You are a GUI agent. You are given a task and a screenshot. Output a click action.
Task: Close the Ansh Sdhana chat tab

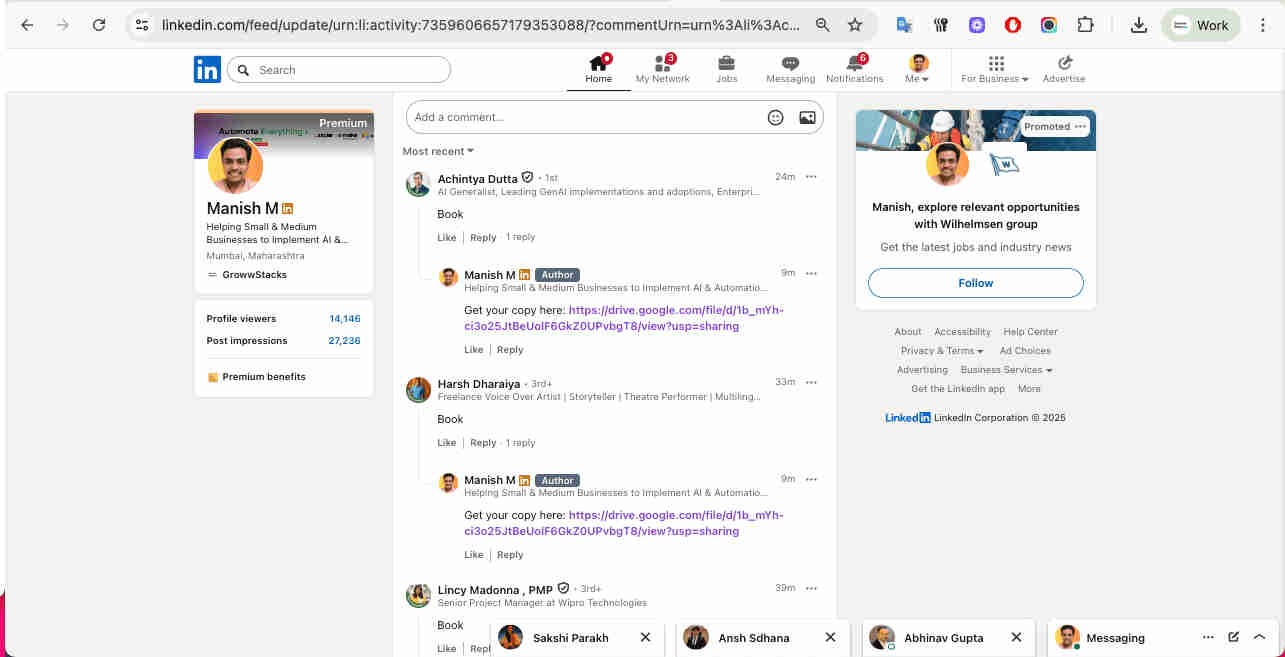(830, 637)
